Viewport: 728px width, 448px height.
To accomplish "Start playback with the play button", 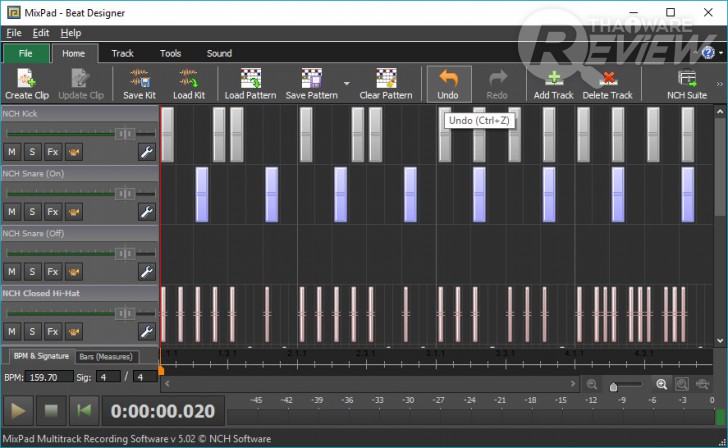I will click(18, 411).
